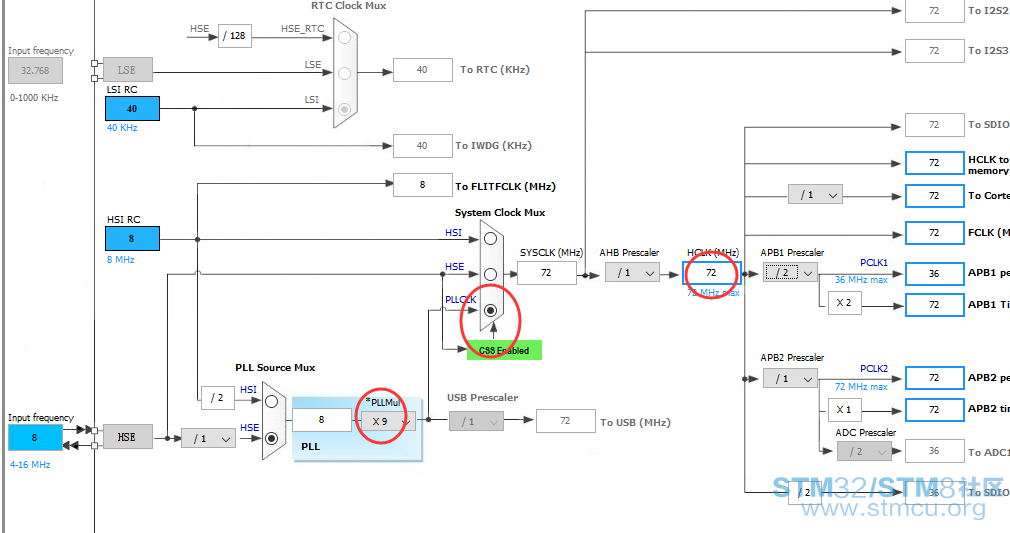Screen dimensions: 1010x533
Task: Click the APB1 peripheral clocks 36 field
Action: [935, 273]
